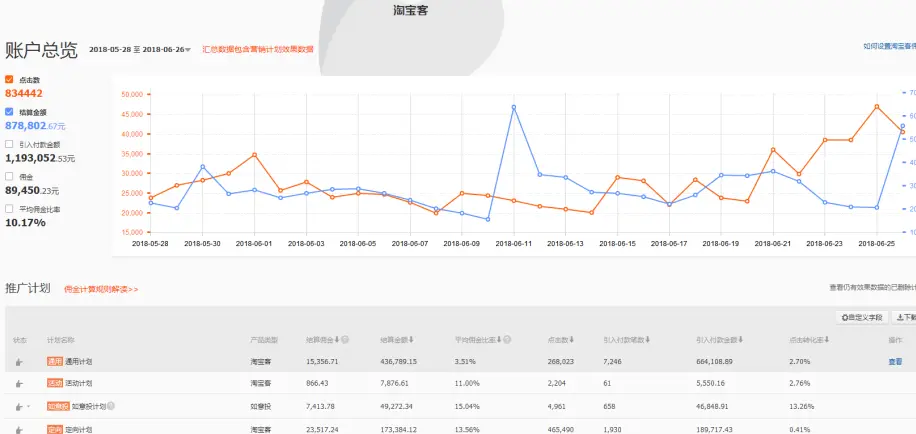Click the 下载 download button
Screen dimensions: 916x434
point(904,317)
